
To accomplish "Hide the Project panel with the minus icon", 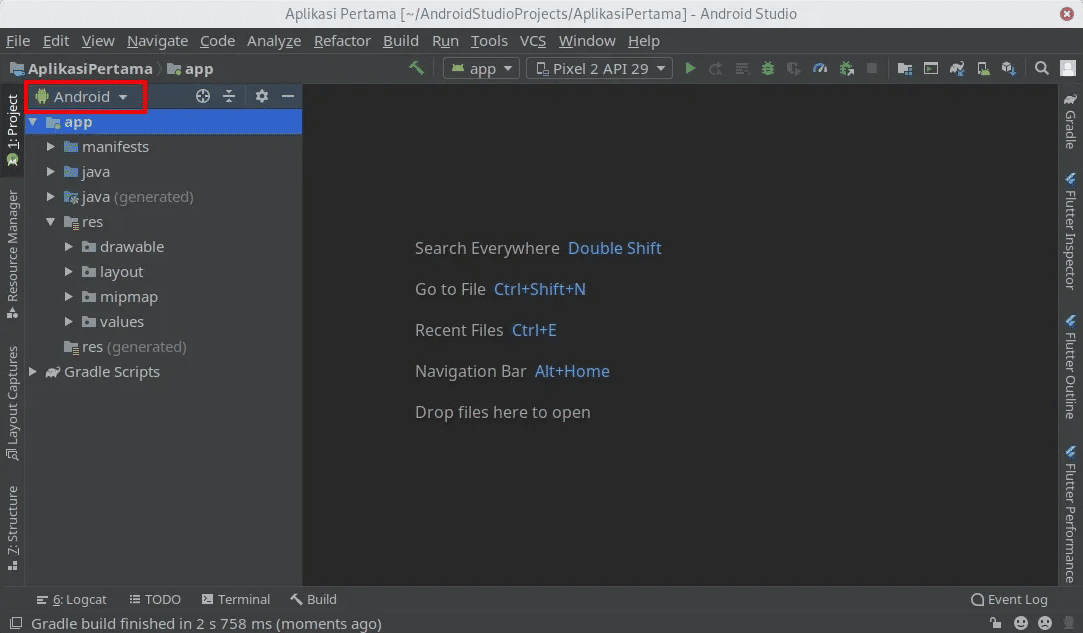I will click(288, 96).
